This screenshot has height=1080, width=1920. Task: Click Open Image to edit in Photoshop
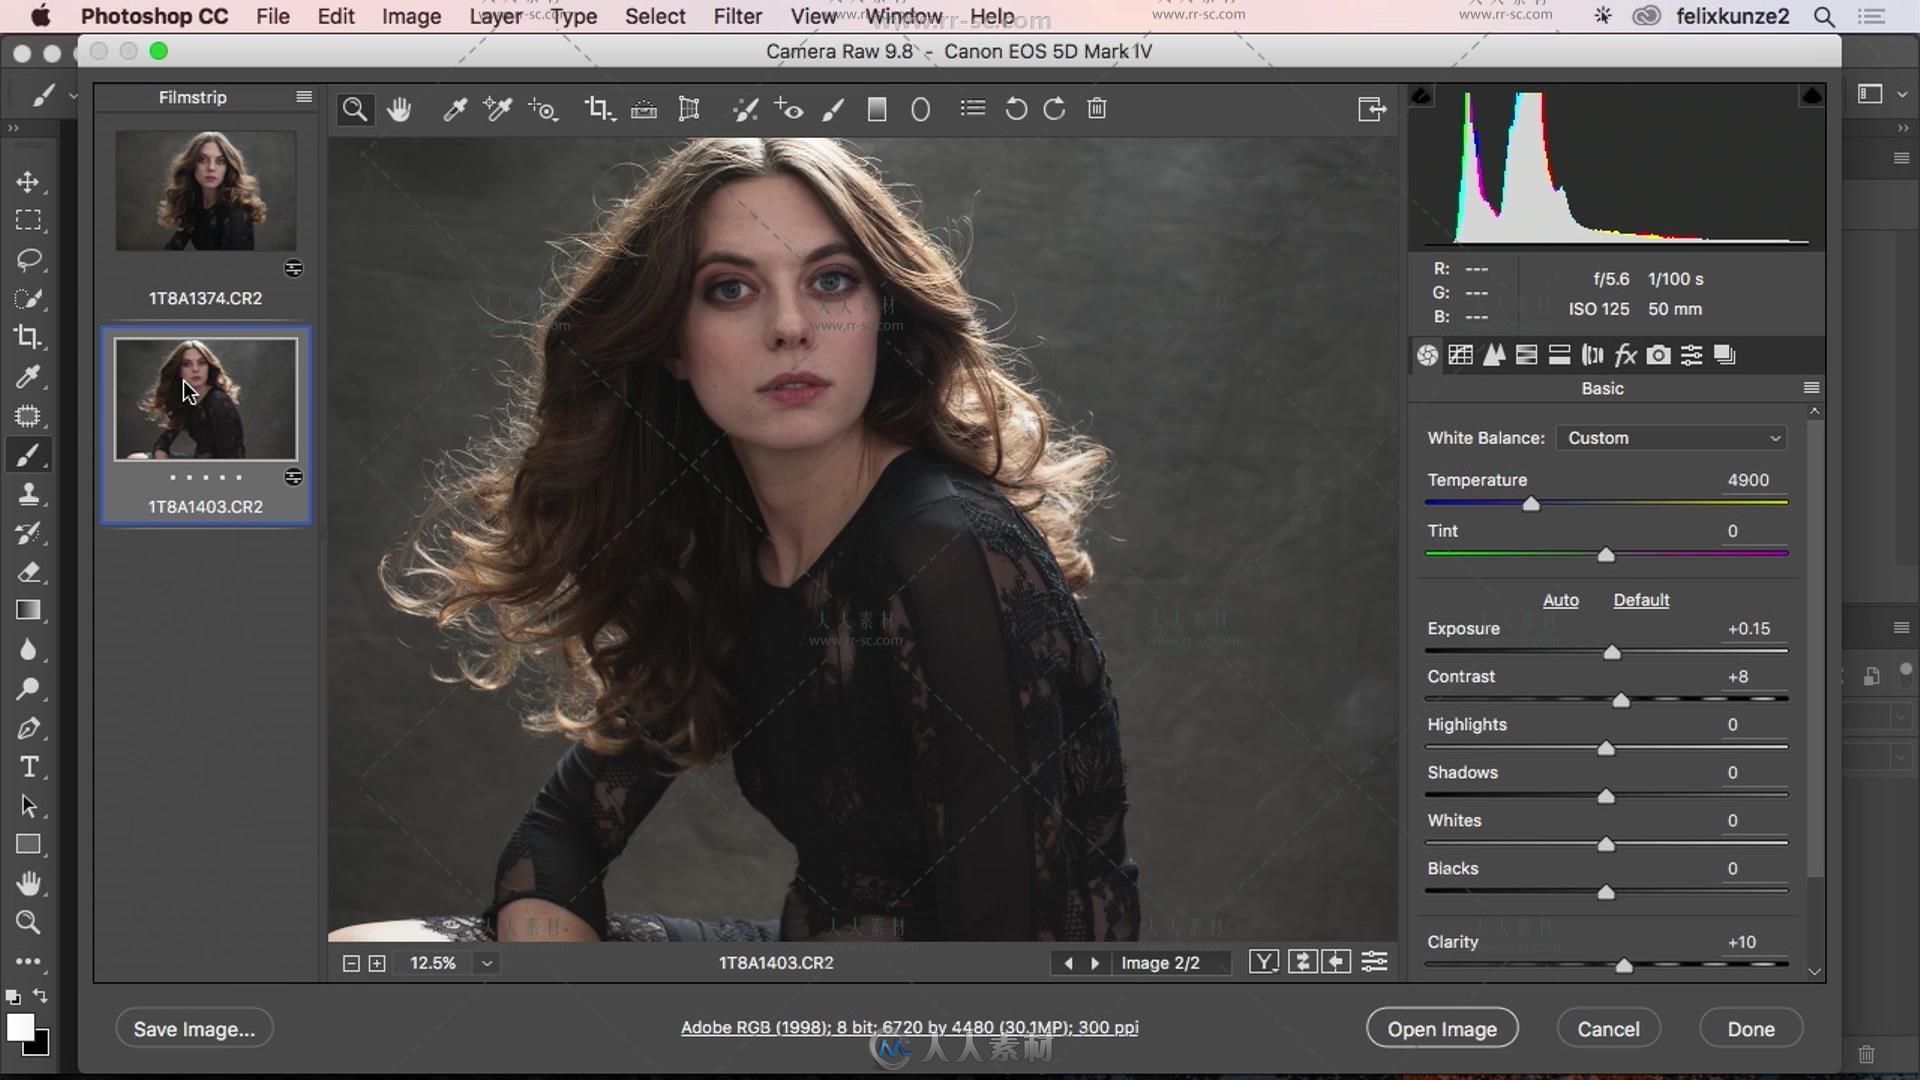click(1441, 1029)
